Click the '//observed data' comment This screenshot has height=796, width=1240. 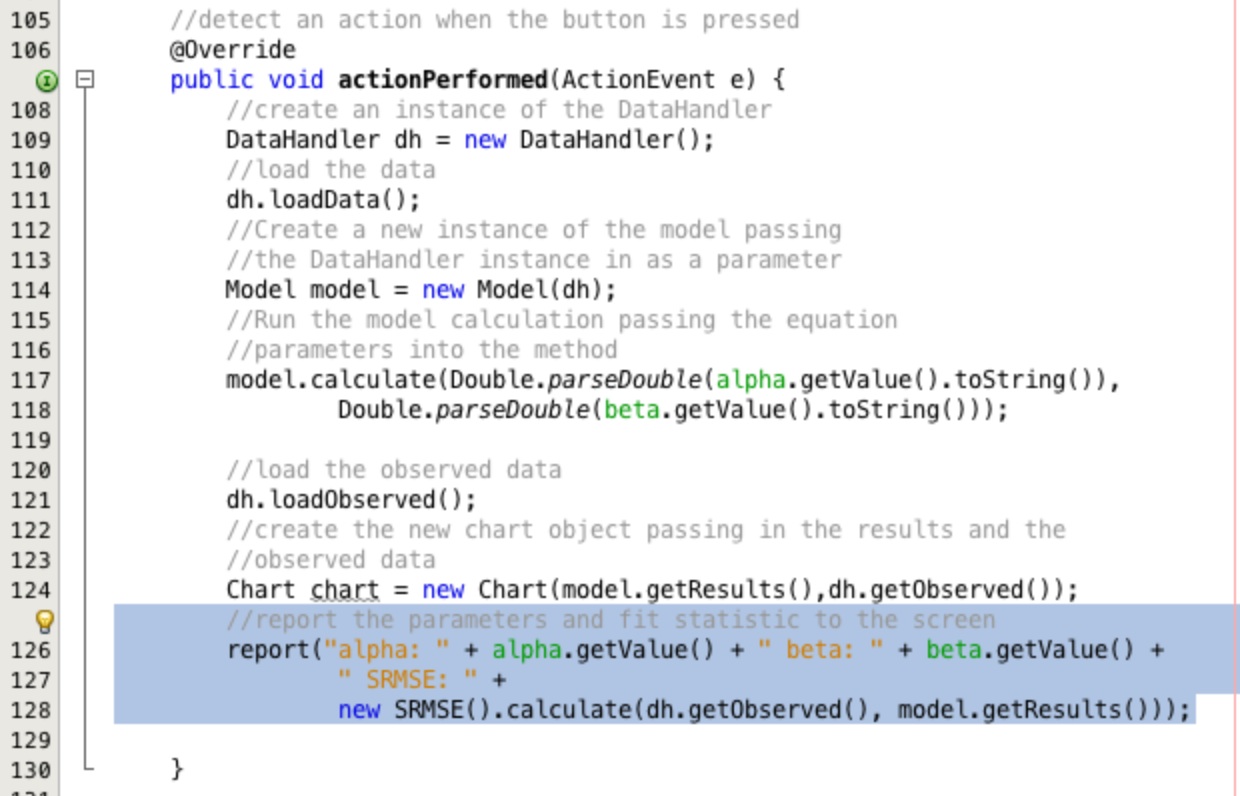point(331,560)
